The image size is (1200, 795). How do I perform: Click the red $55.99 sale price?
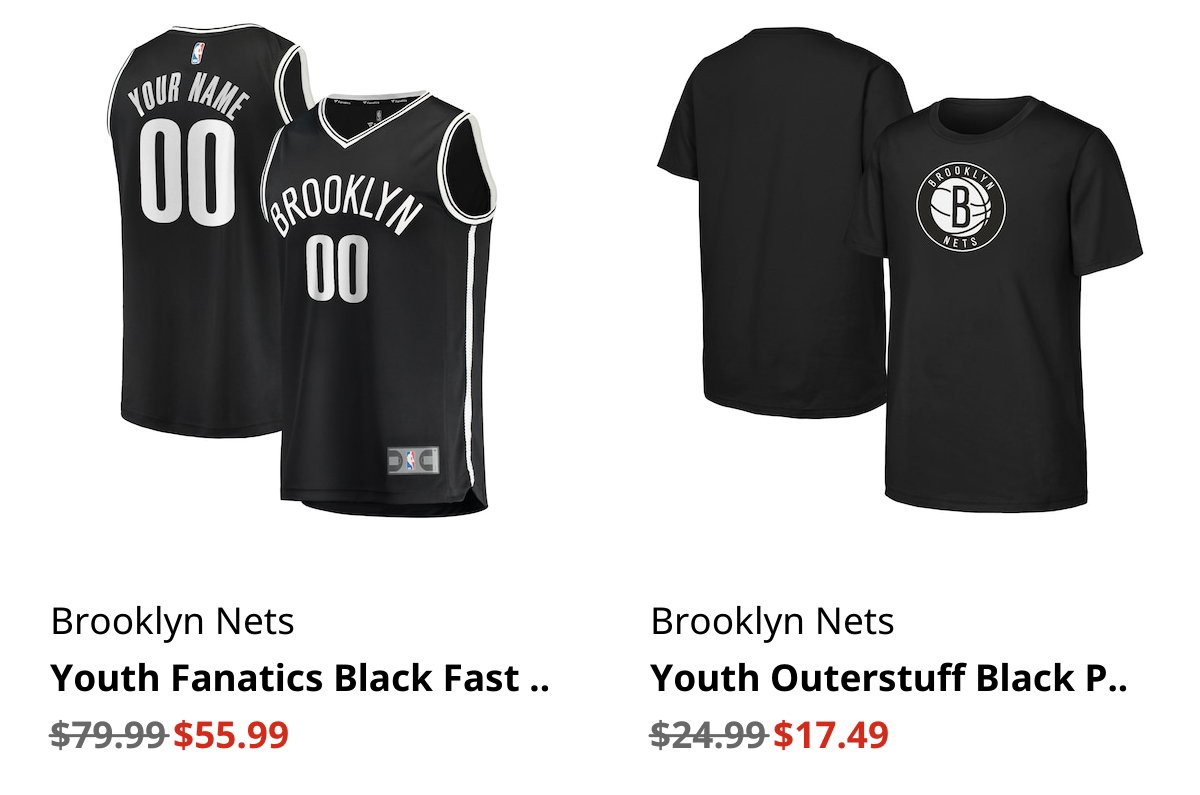[231, 736]
